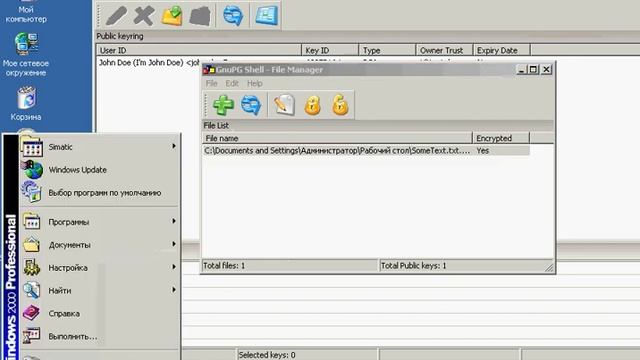Select the John Doe key row
The width and height of the screenshot is (640, 360).
point(149,63)
